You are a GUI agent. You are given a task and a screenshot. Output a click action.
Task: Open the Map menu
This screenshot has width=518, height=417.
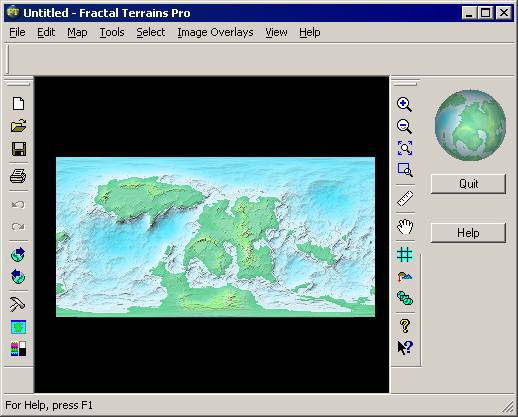tap(77, 32)
